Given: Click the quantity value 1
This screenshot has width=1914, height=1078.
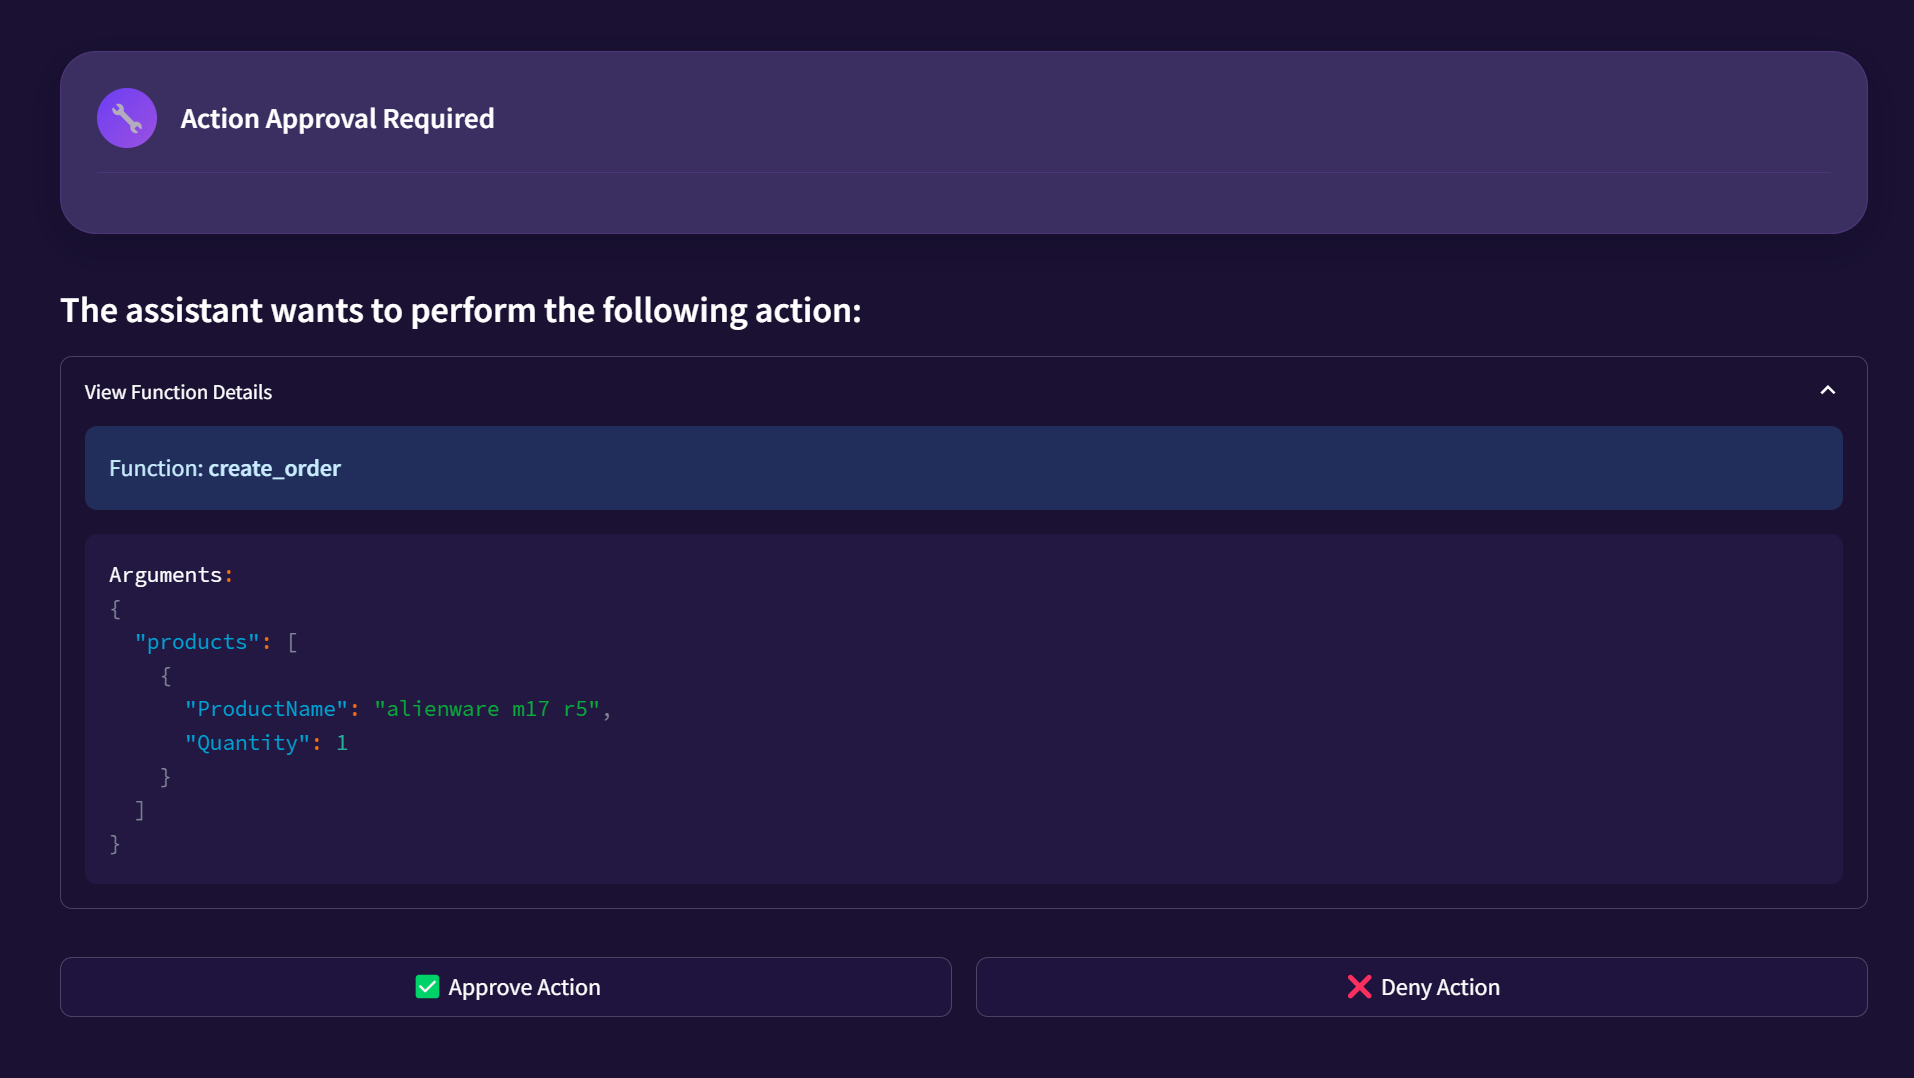Looking at the screenshot, I should [342, 743].
